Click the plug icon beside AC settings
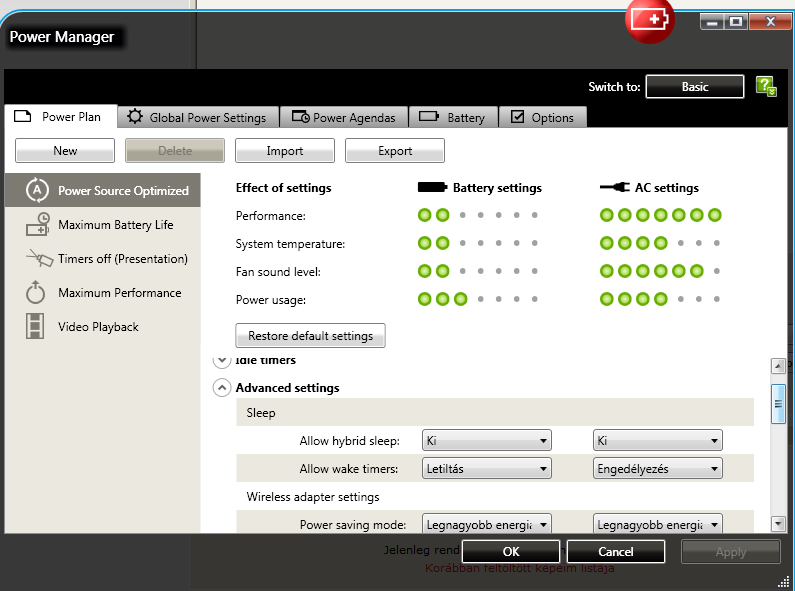Screen dimensions: 795x591 [615, 188]
